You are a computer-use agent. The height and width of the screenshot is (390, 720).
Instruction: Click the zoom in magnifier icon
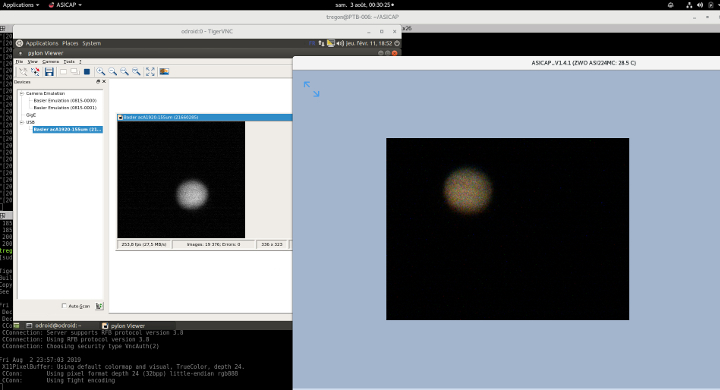point(101,72)
